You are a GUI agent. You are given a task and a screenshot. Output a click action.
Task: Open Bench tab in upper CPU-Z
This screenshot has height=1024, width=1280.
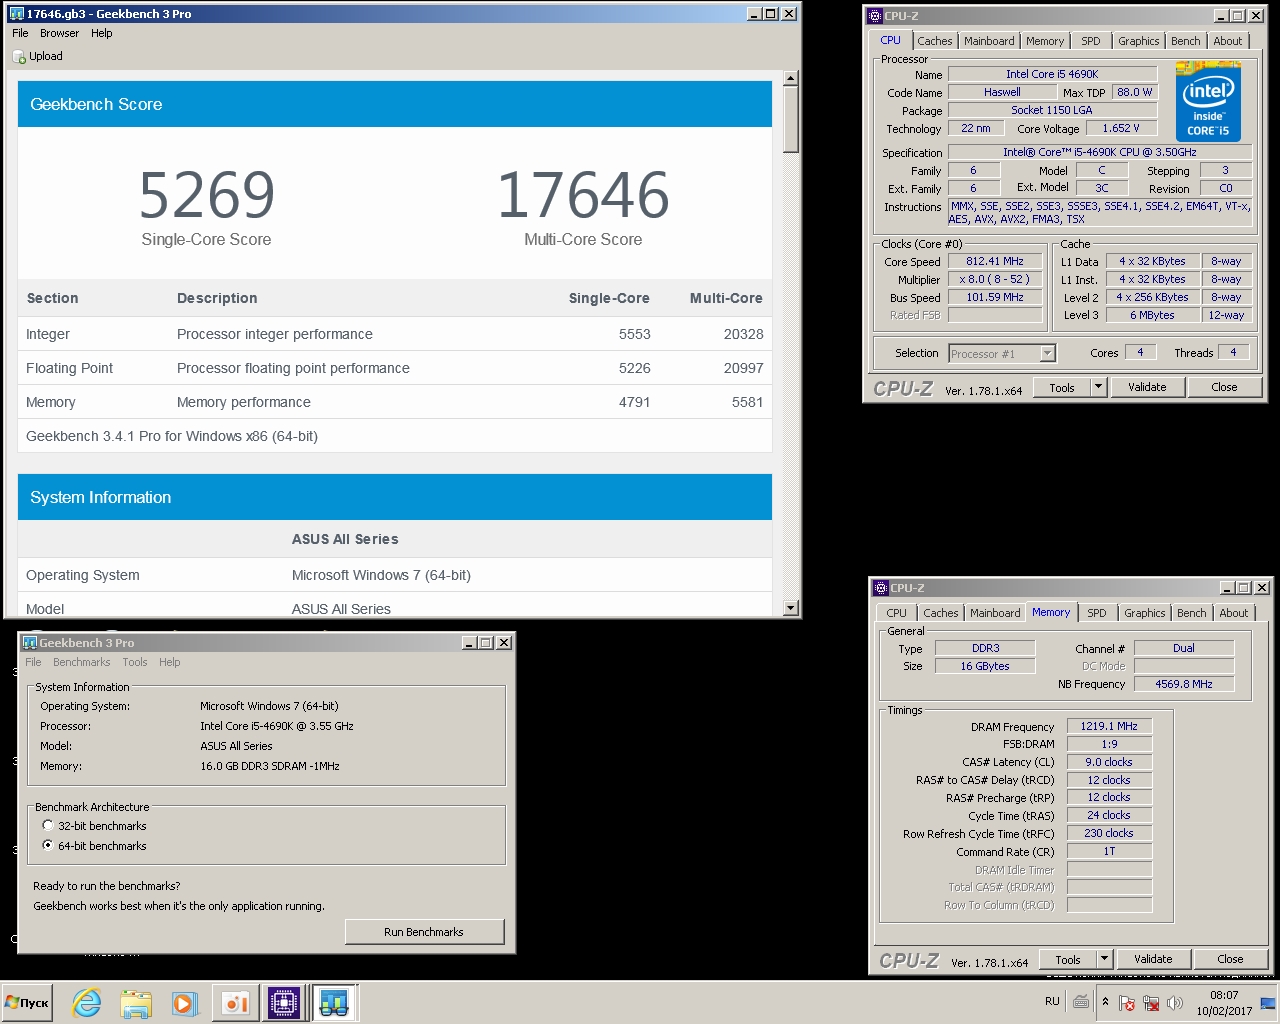pos(1186,41)
